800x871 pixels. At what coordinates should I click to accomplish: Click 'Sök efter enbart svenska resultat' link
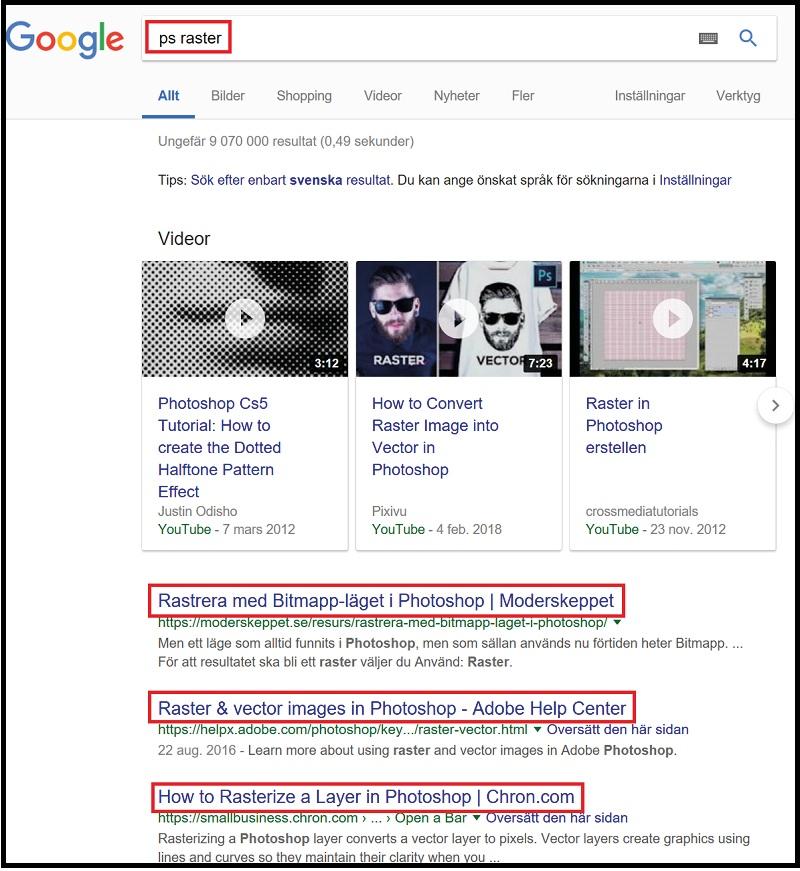(x=291, y=180)
